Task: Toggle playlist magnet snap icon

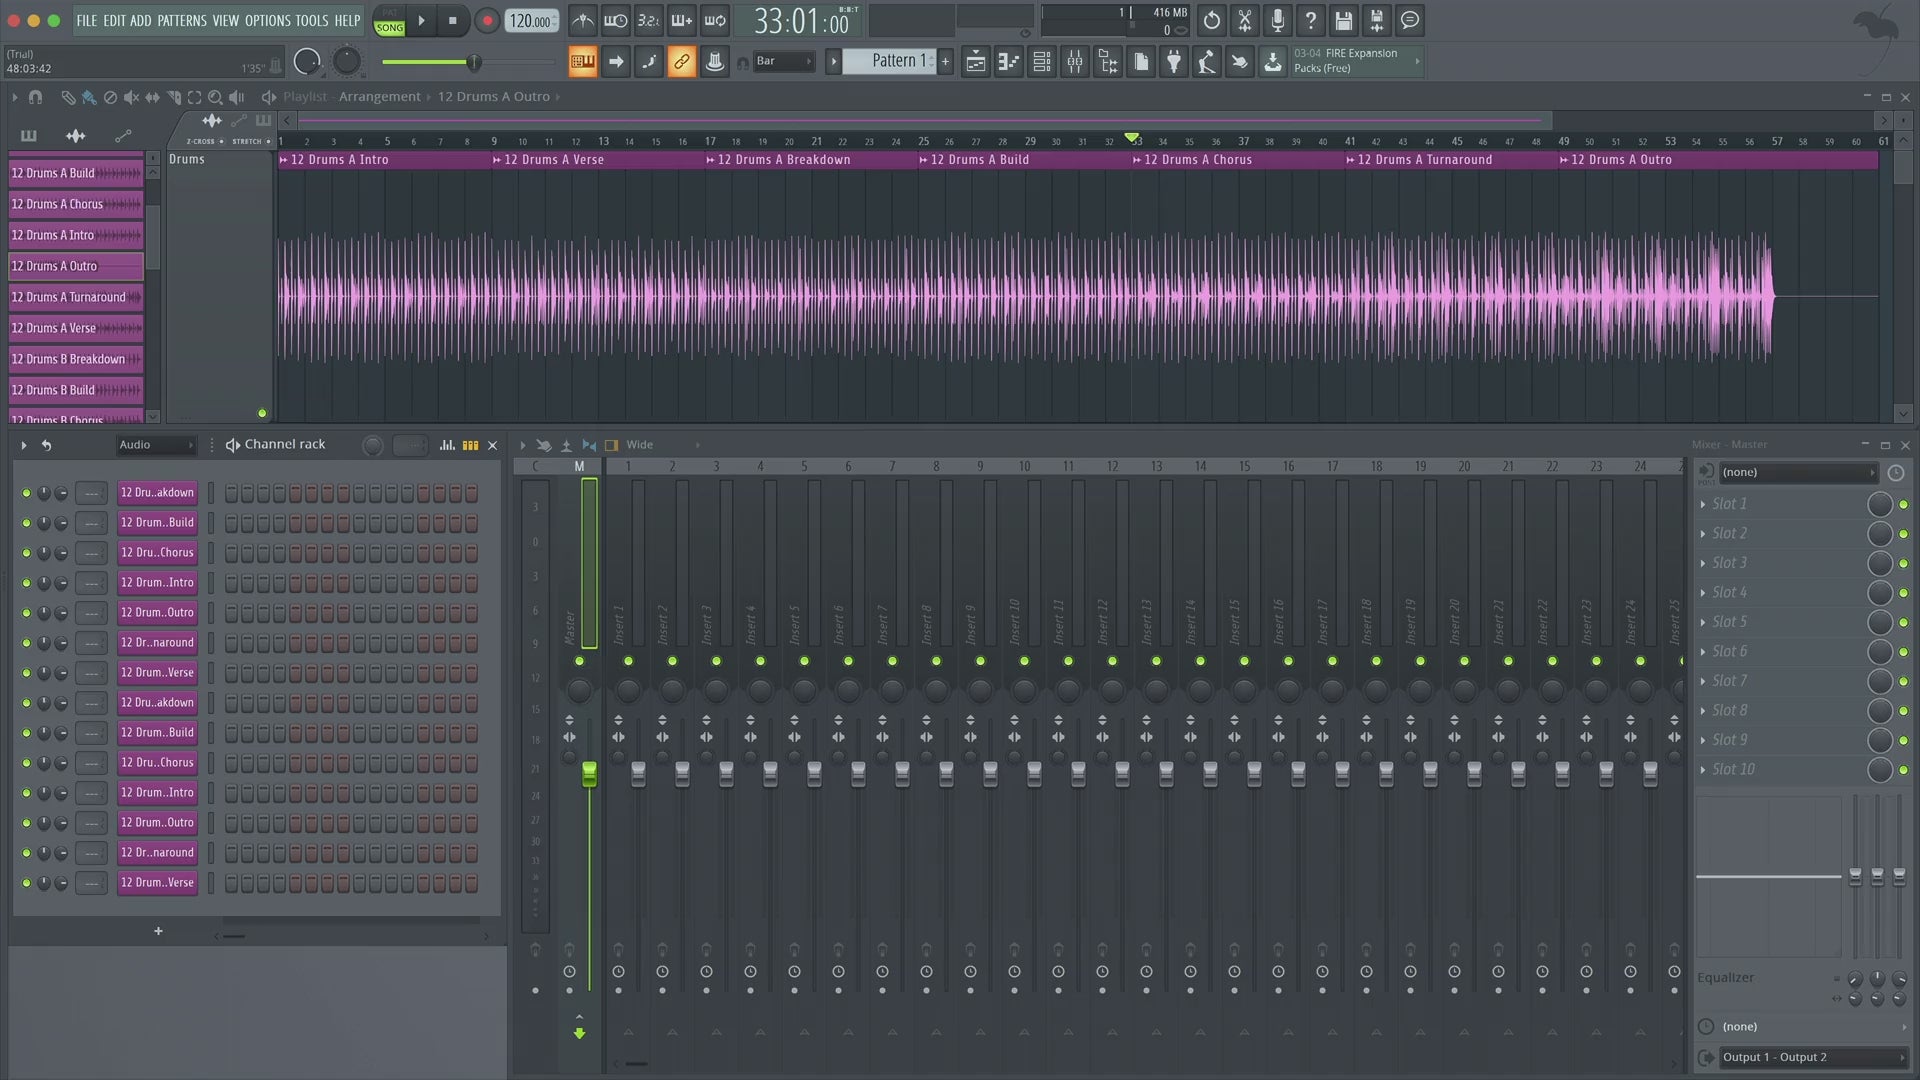Action: (x=35, y=97)
